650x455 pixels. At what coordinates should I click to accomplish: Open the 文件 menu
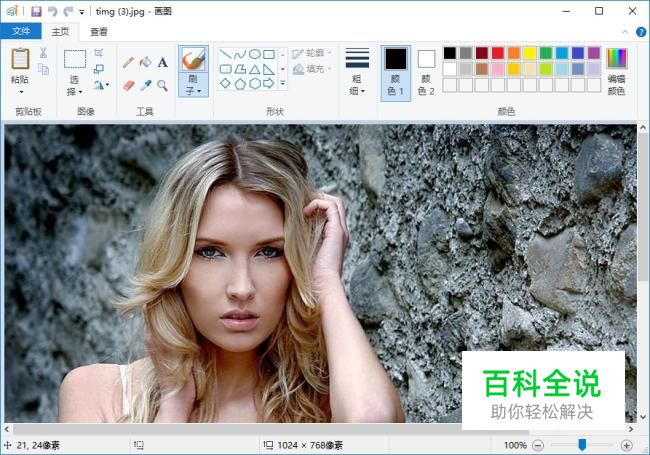tap(21, 32)
